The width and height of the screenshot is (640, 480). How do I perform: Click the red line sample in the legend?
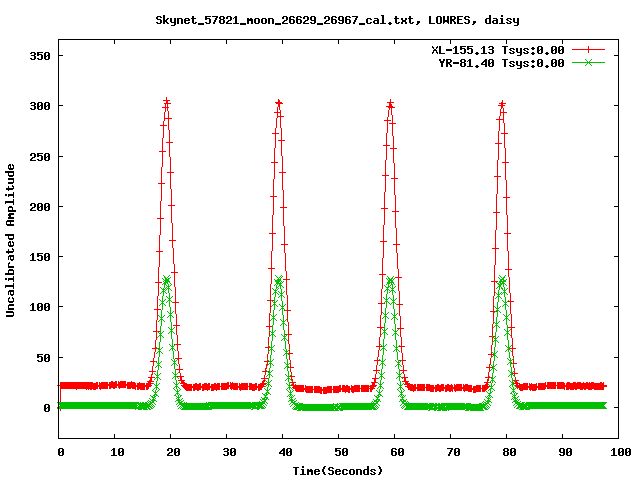[x=588, y=50]
